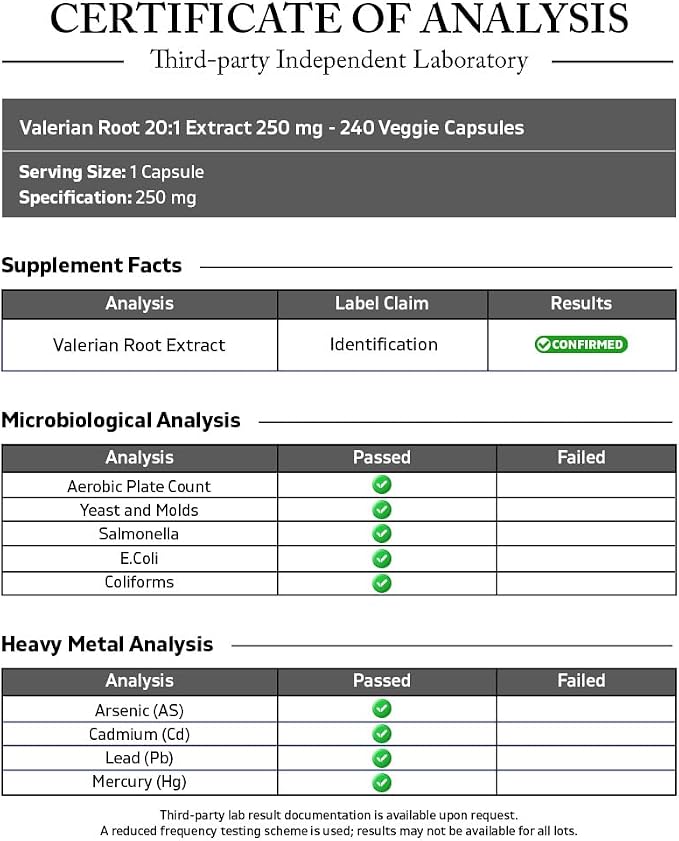Image resolution: width=679 pixels, height=841 pixels.
Task: Click the Arsenic (AS) passed checkmark
Action: click(382, 709)
